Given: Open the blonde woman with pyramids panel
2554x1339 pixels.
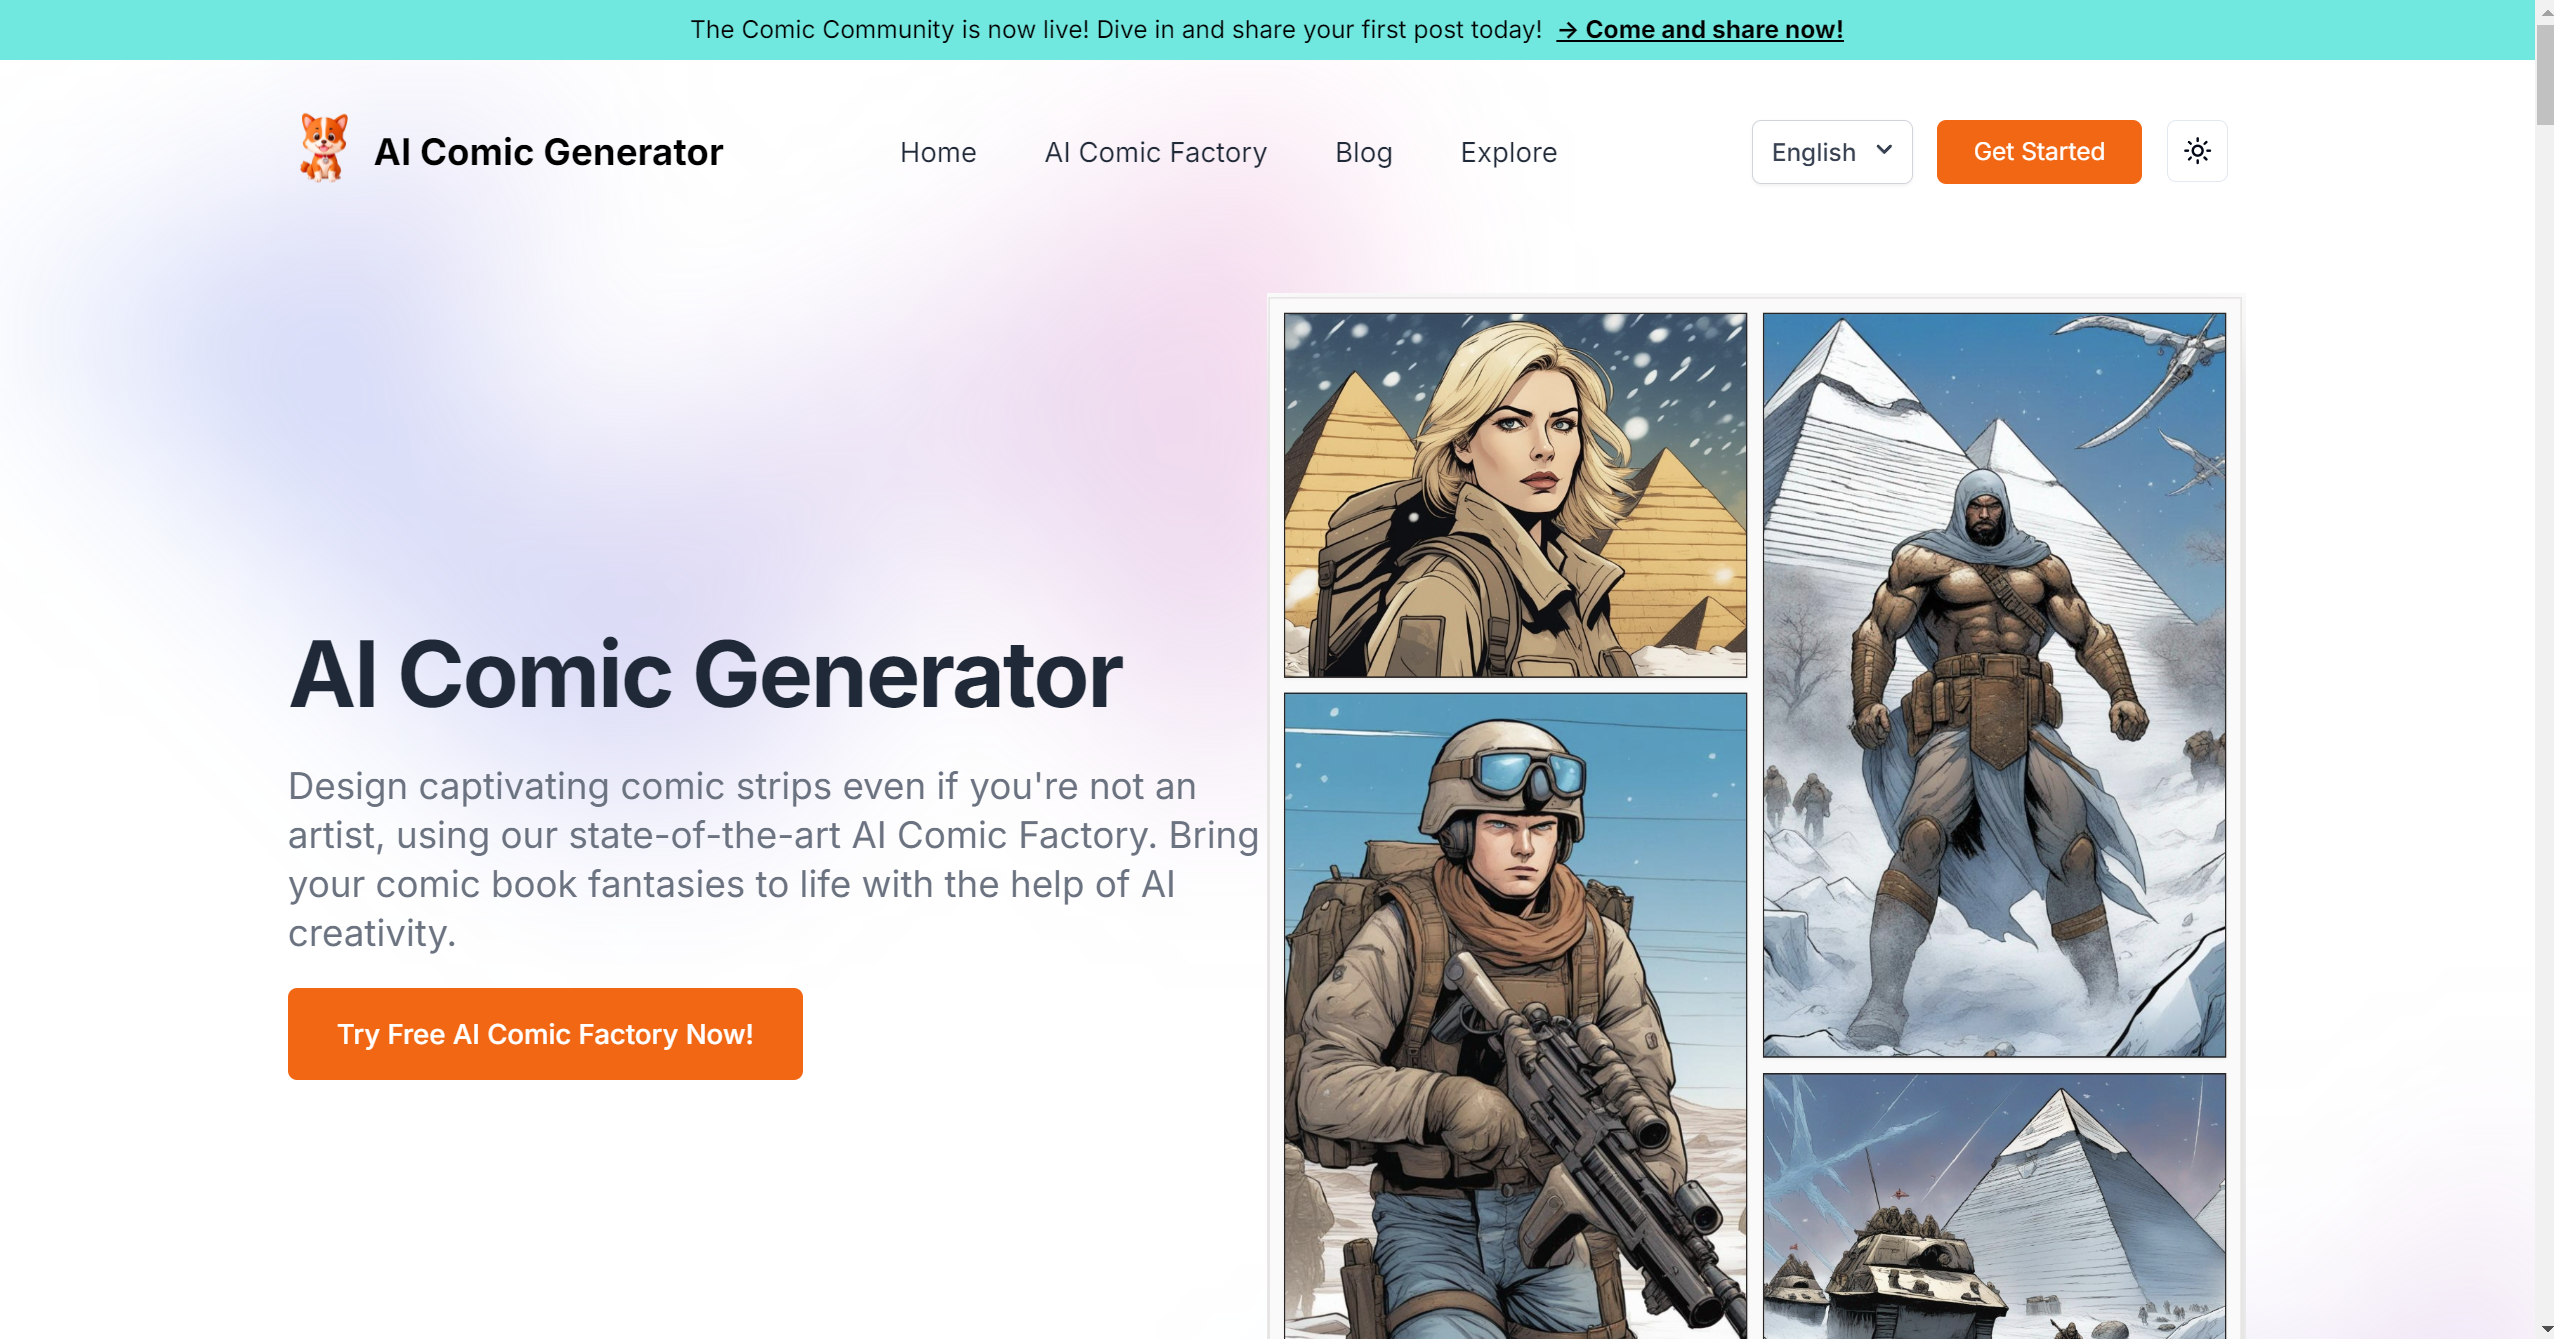Looking at the screenshot, I should coord(1515,495).
